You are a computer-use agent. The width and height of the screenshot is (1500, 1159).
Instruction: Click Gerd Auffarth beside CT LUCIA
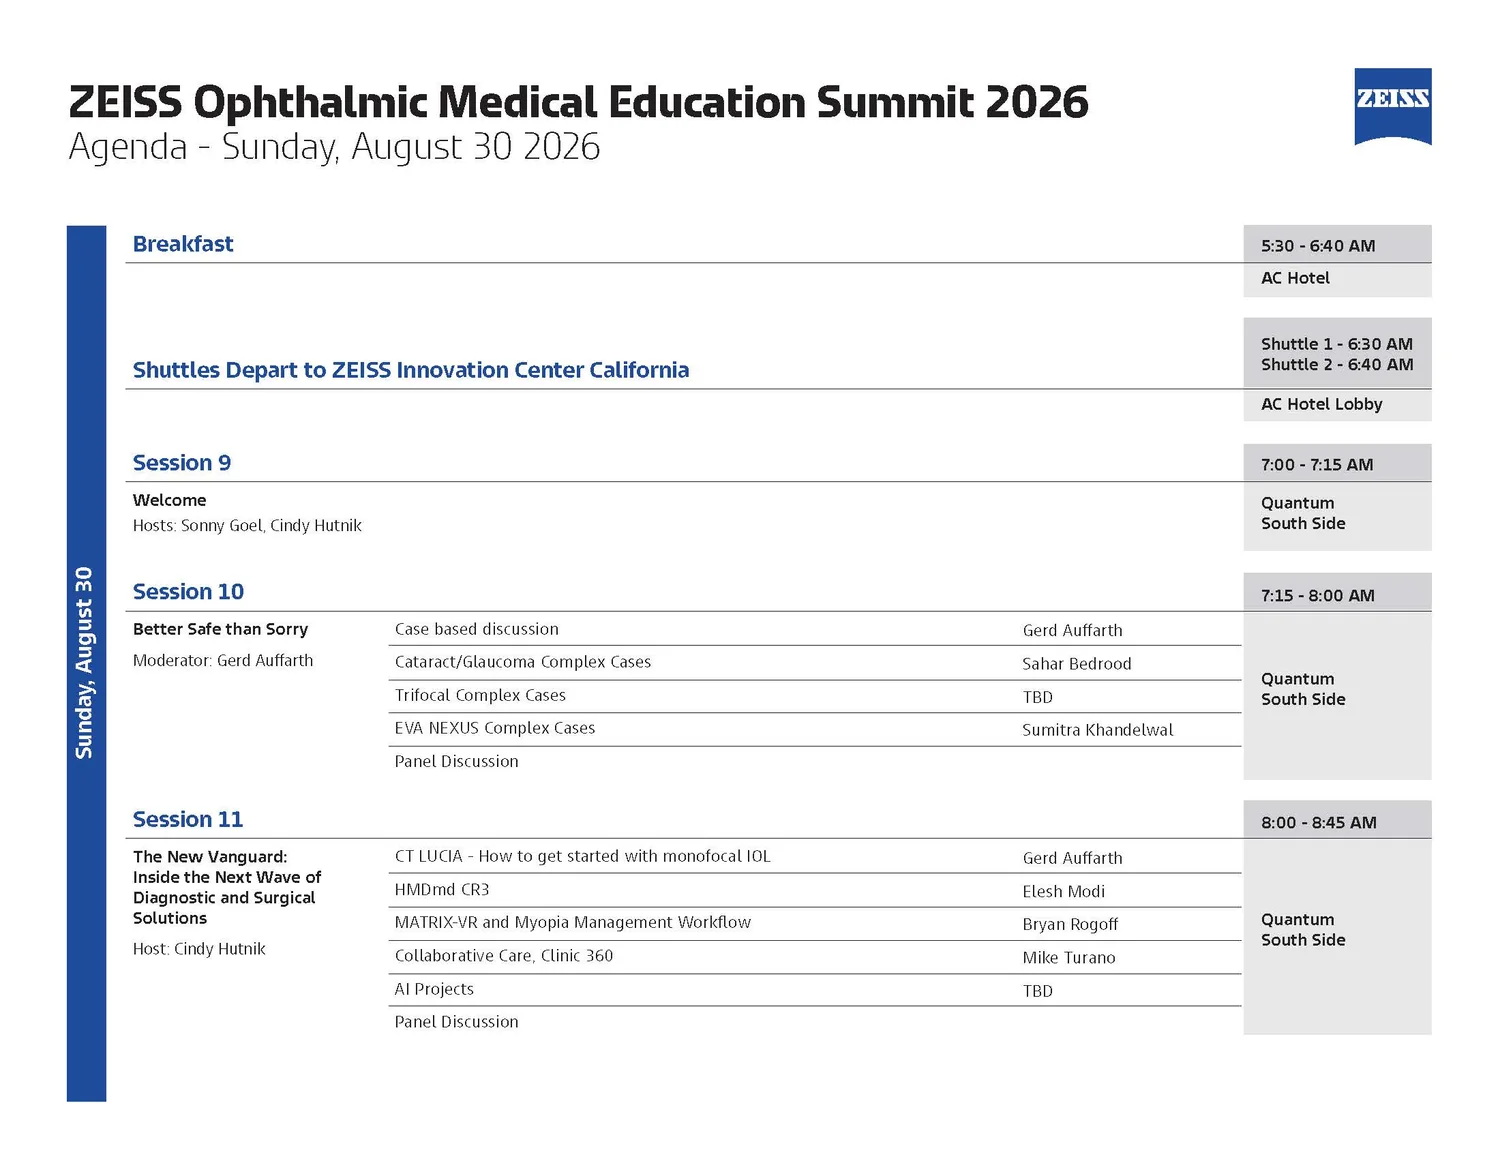coord(1072,859)
